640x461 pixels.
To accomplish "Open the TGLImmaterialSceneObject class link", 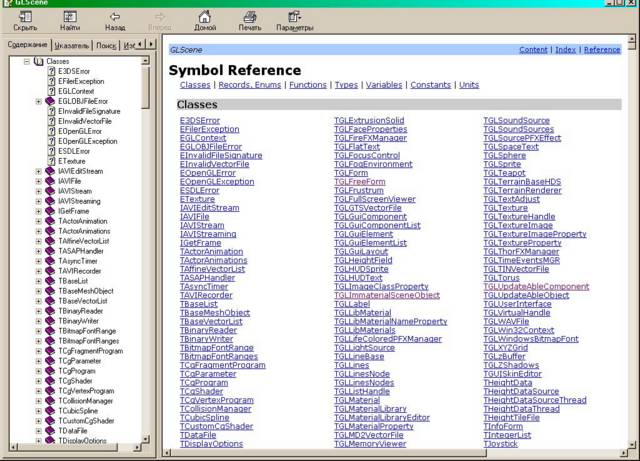I will (387, 295).
